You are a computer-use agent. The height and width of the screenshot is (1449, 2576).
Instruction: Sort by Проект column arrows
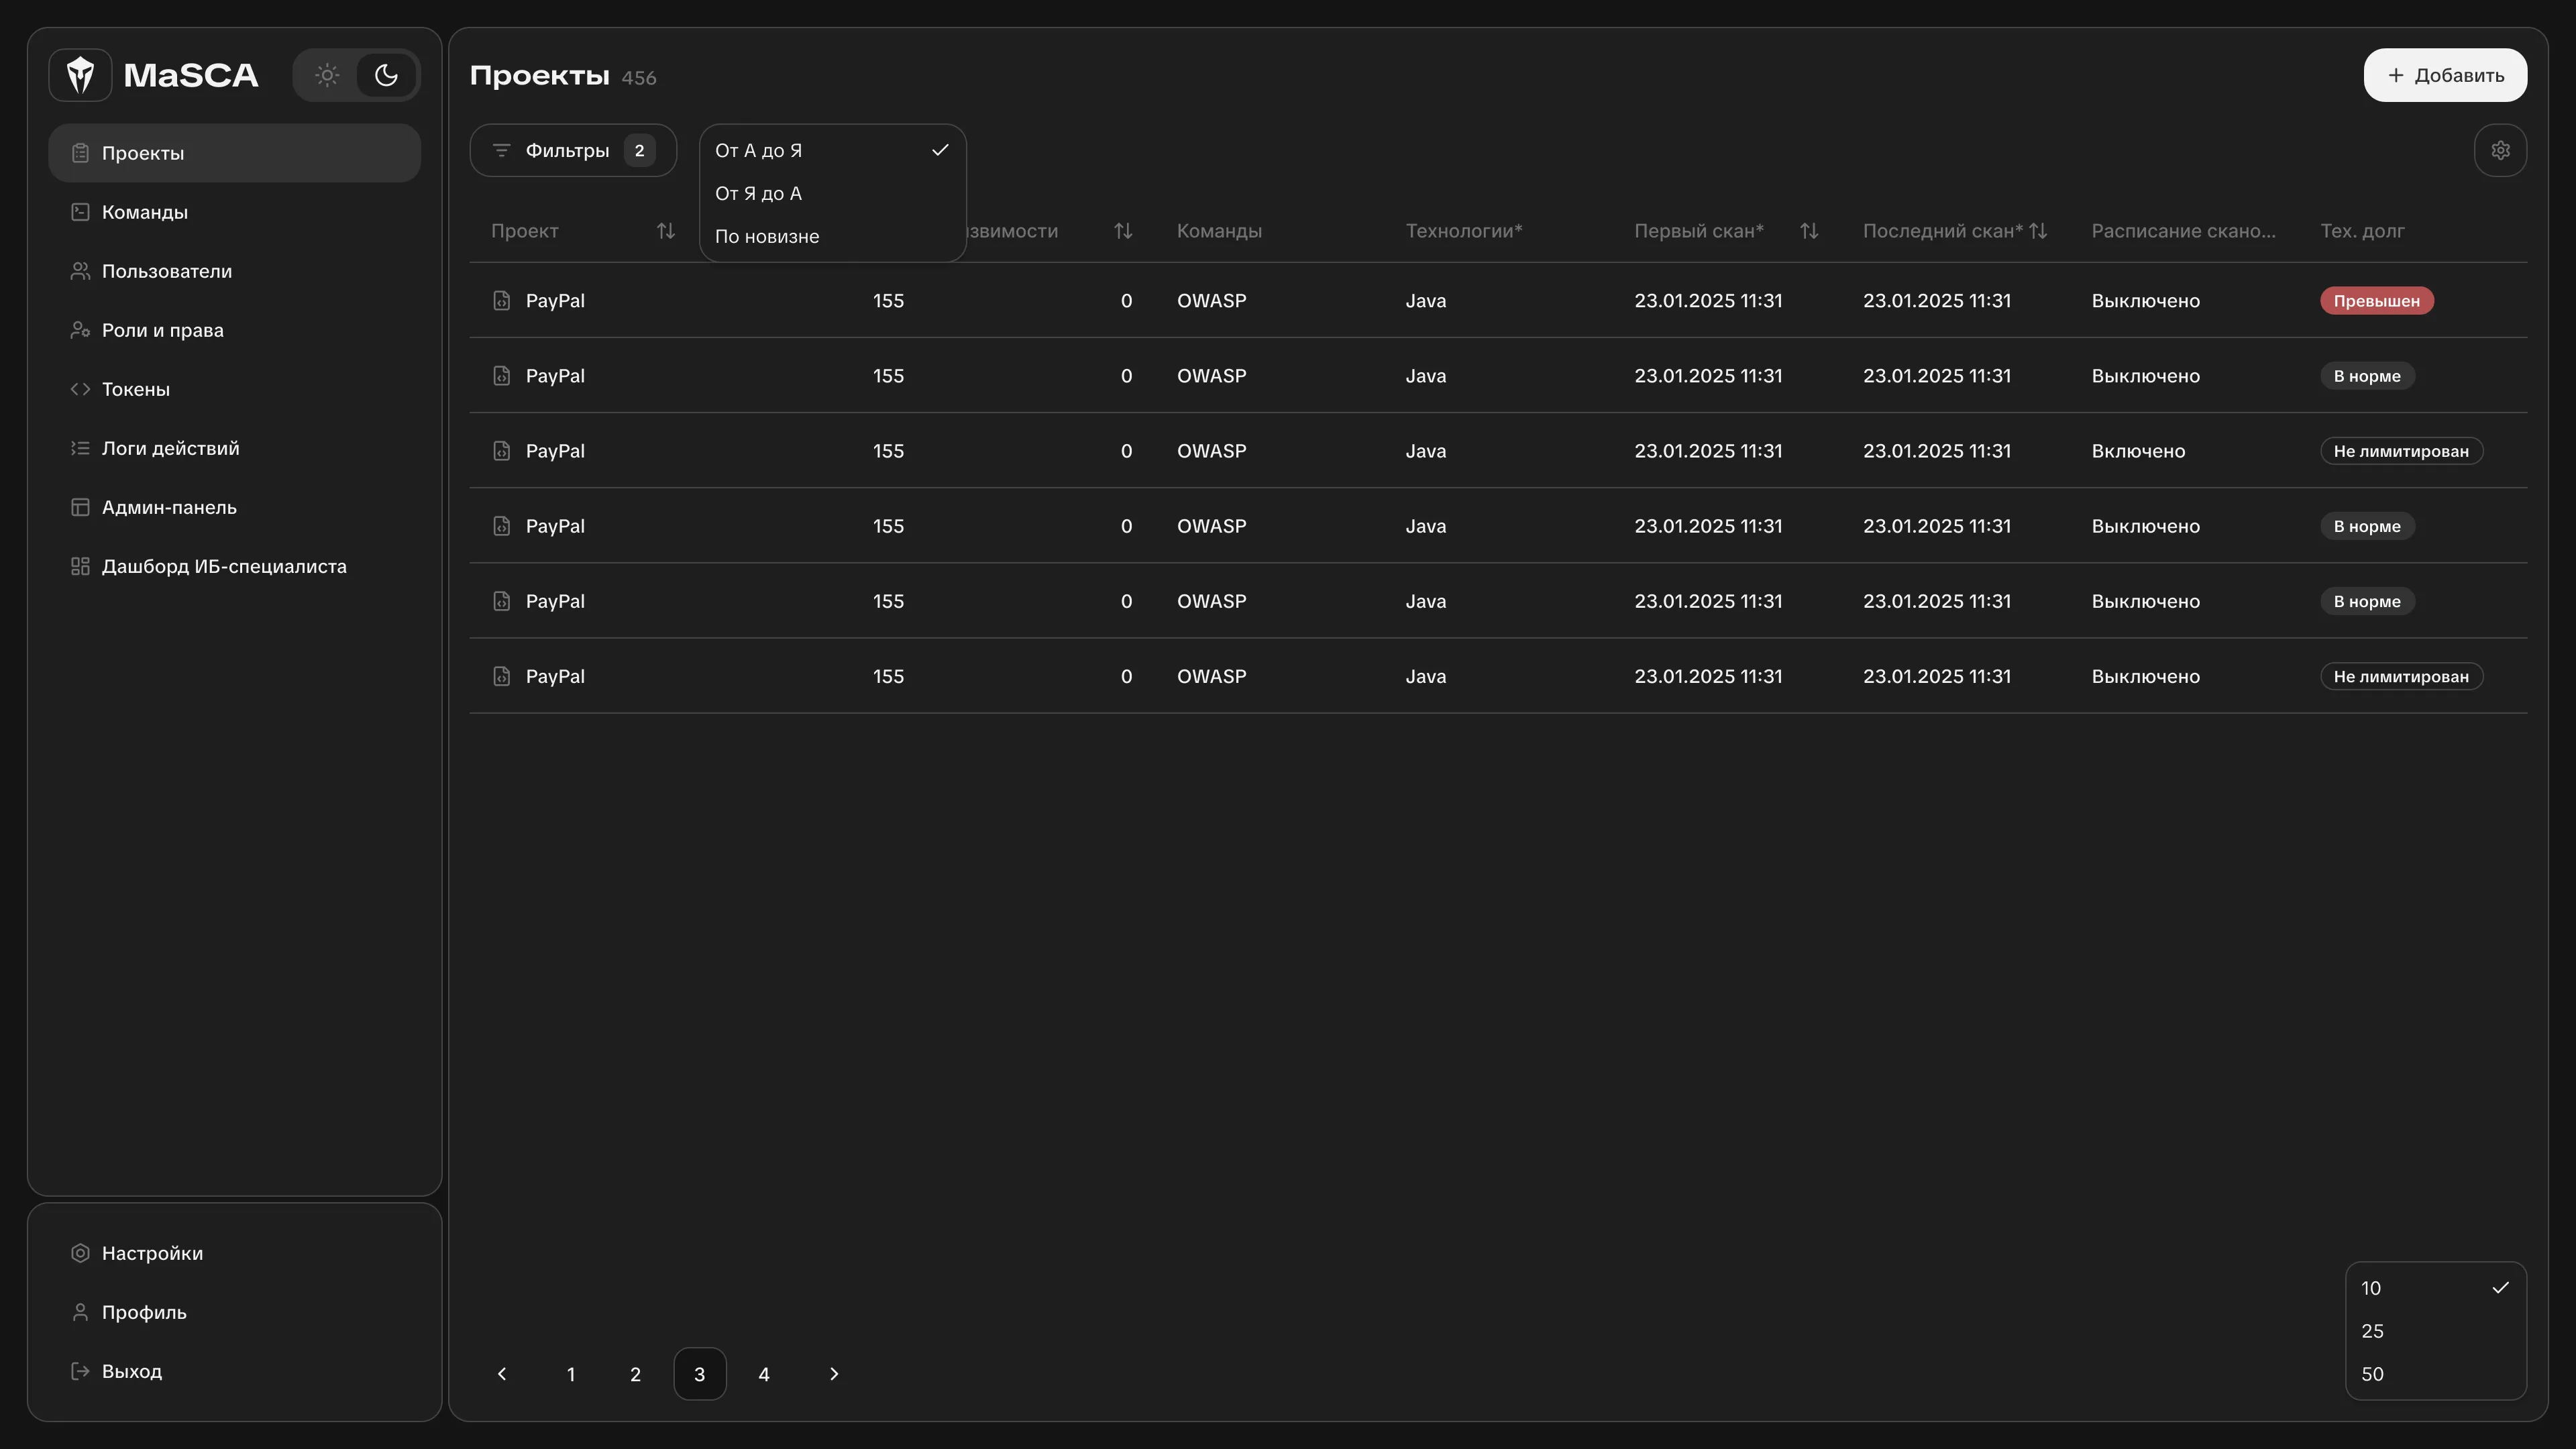(x=665, y=231)
